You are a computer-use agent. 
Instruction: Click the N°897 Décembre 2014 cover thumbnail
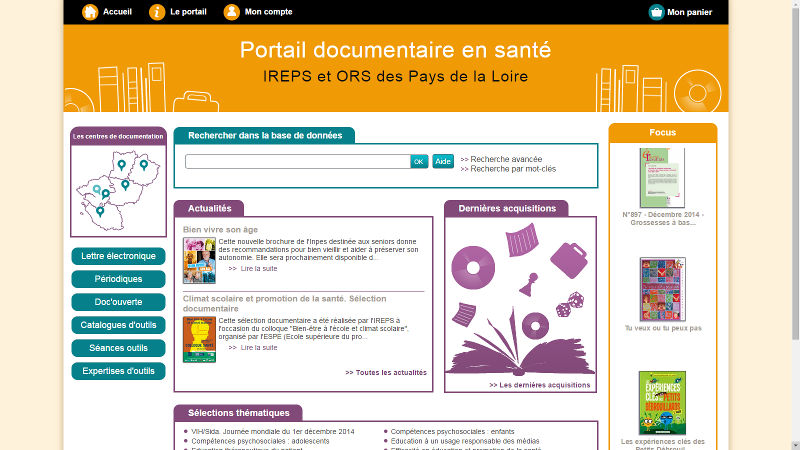pos(662,178)
